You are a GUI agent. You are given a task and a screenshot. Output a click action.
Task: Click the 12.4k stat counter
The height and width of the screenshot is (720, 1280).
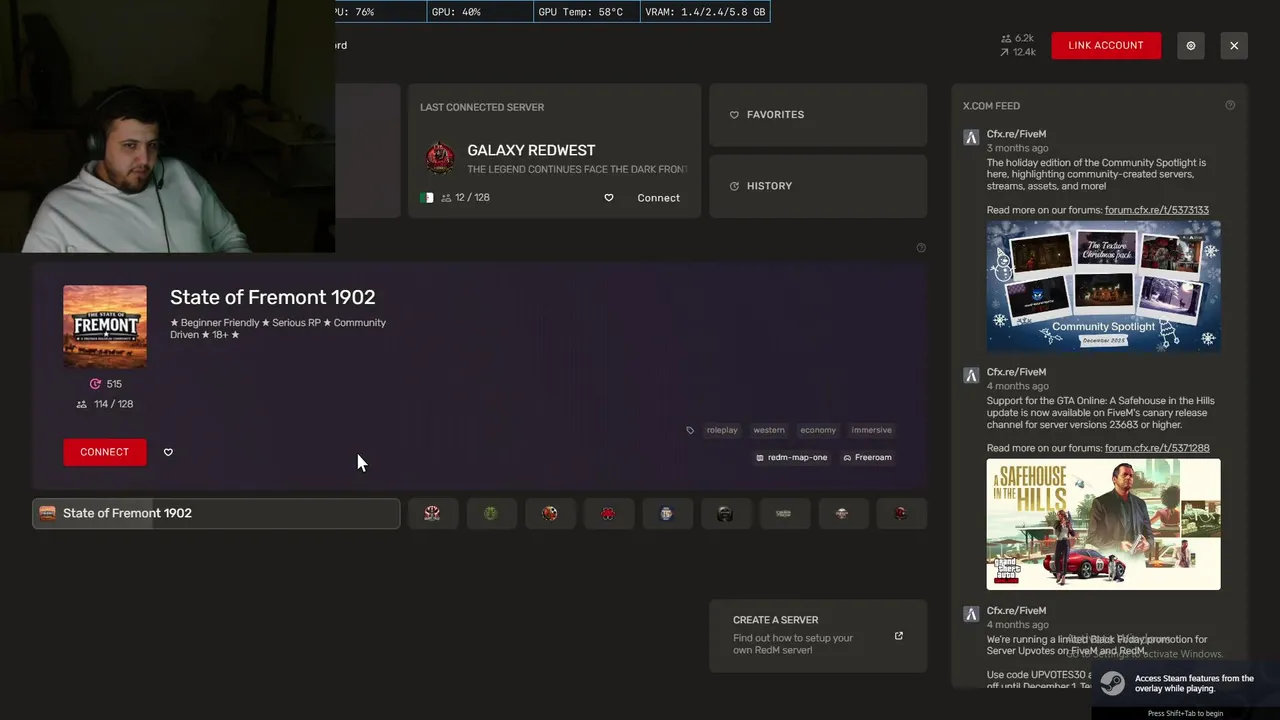1017,52
